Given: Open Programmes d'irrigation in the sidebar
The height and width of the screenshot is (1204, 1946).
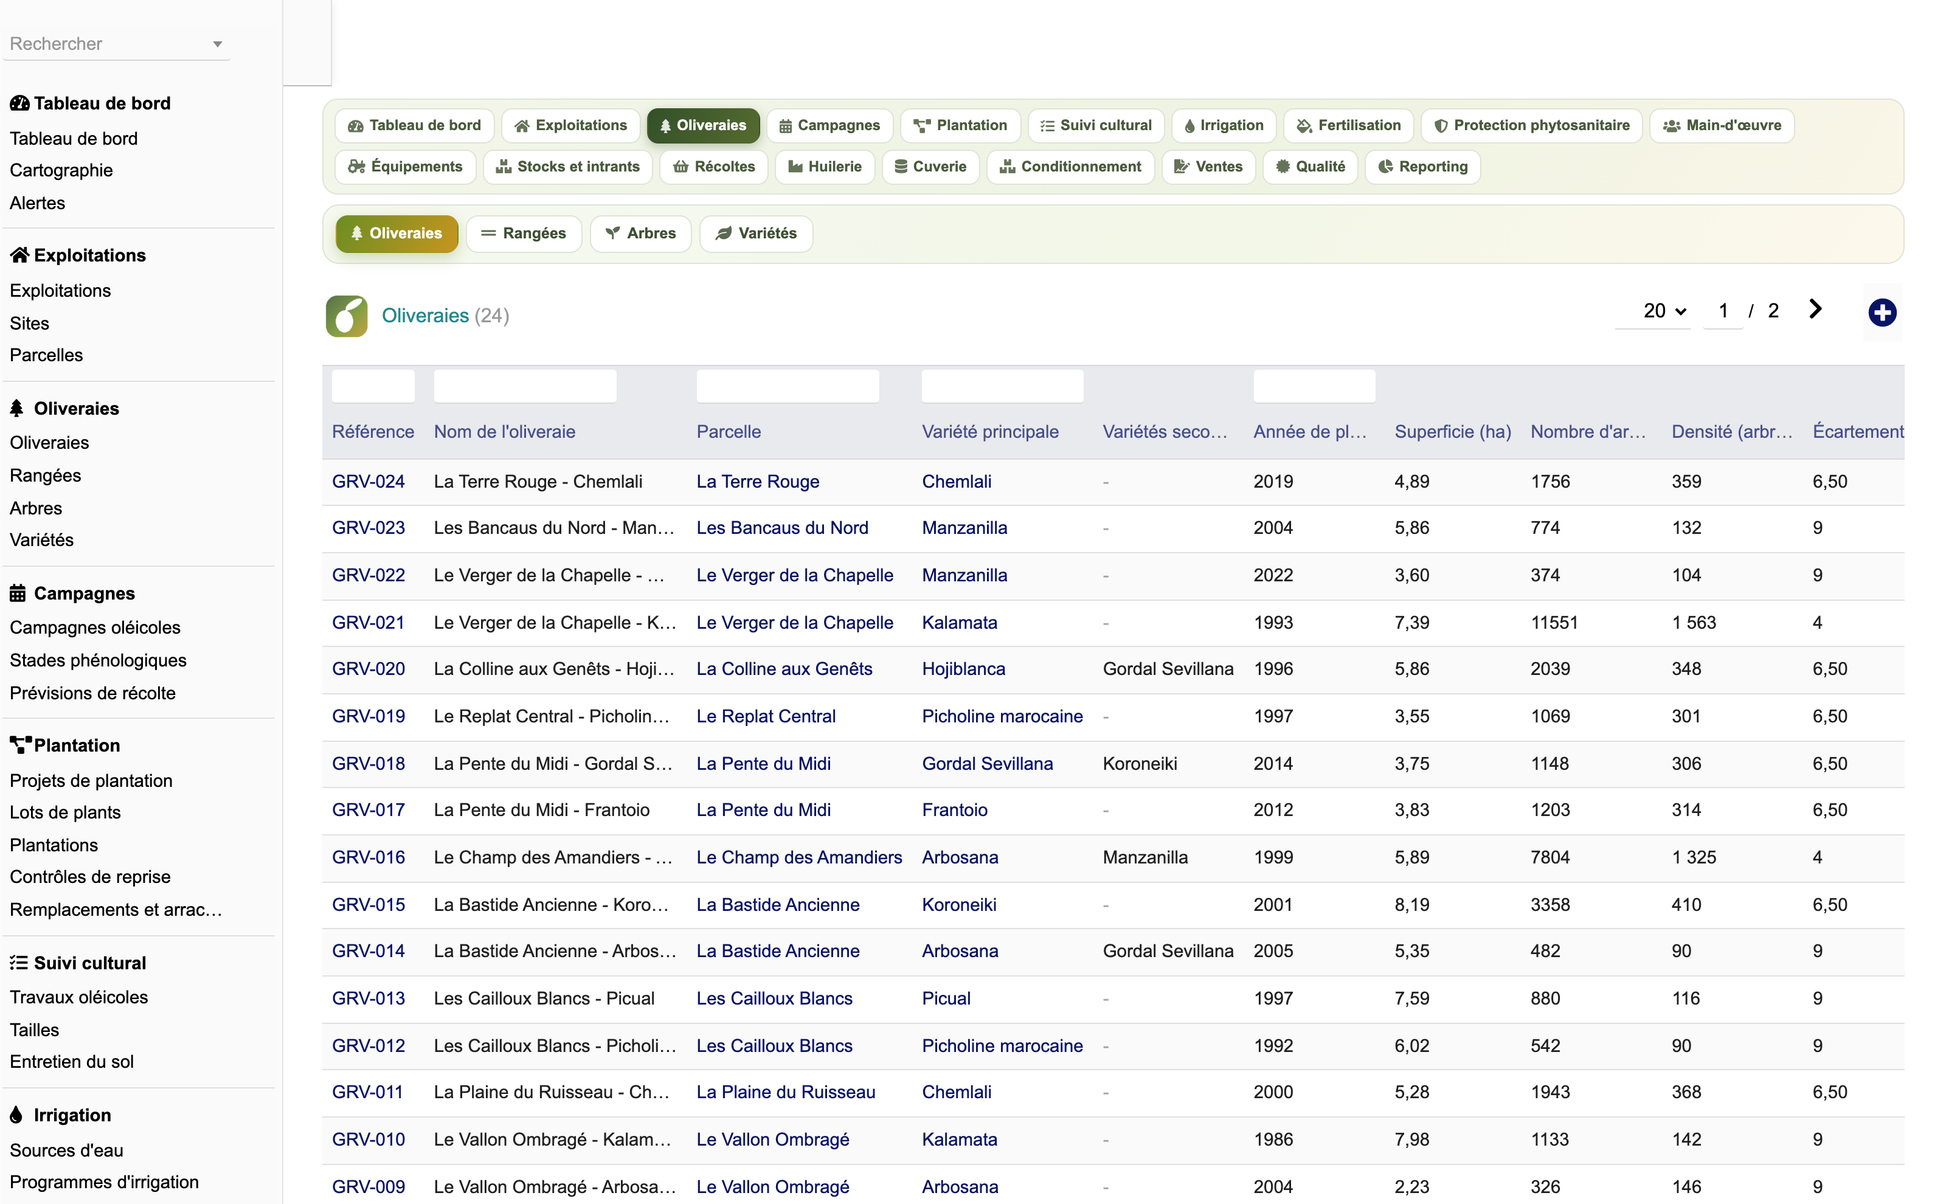Looking at the screenshot, I should (x=104, y=1183).
